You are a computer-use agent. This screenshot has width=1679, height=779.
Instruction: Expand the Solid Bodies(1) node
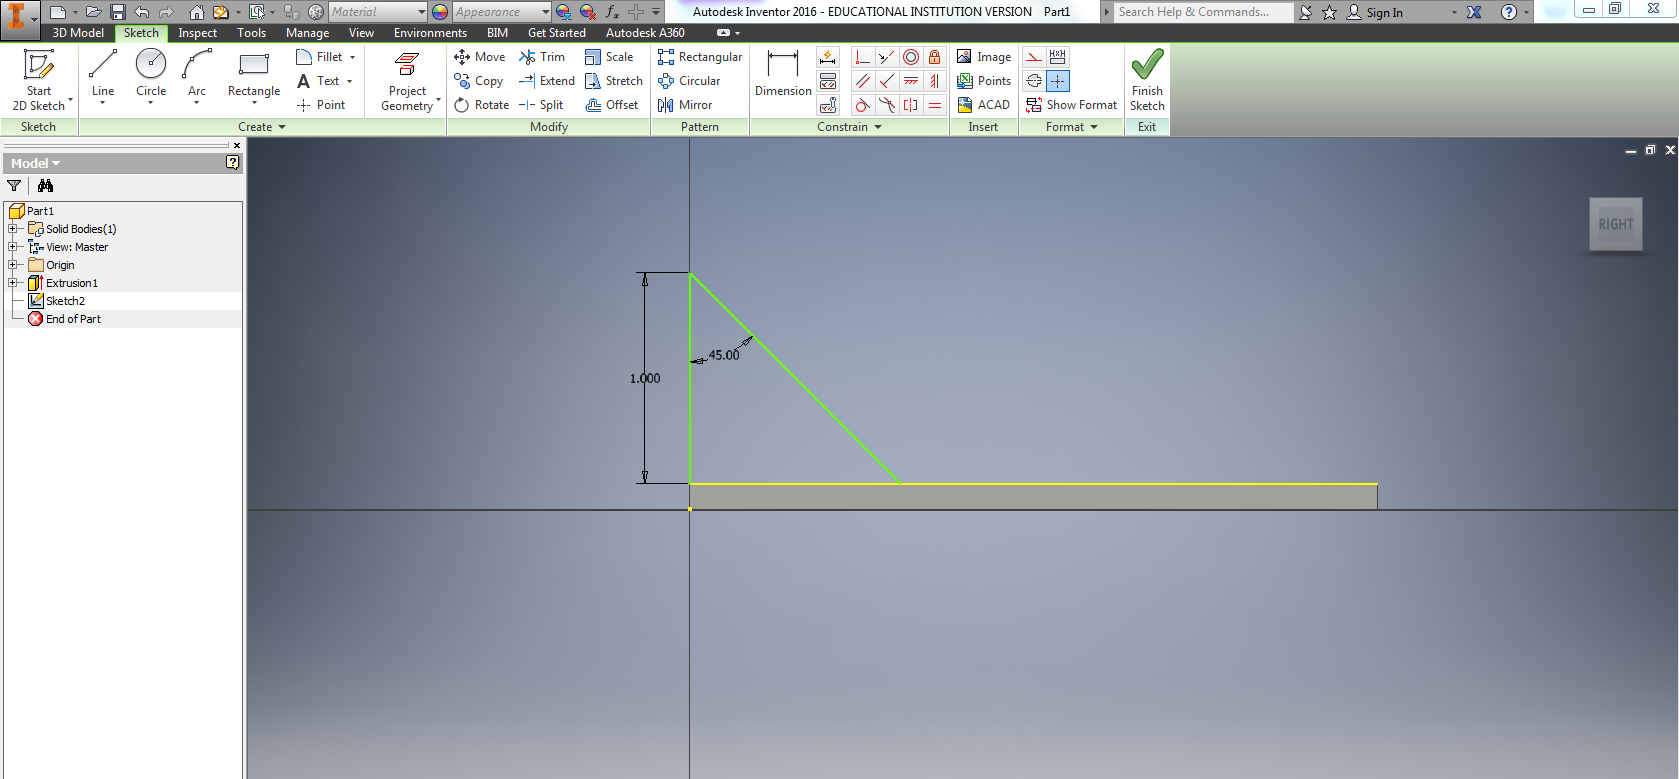point(13,229)
